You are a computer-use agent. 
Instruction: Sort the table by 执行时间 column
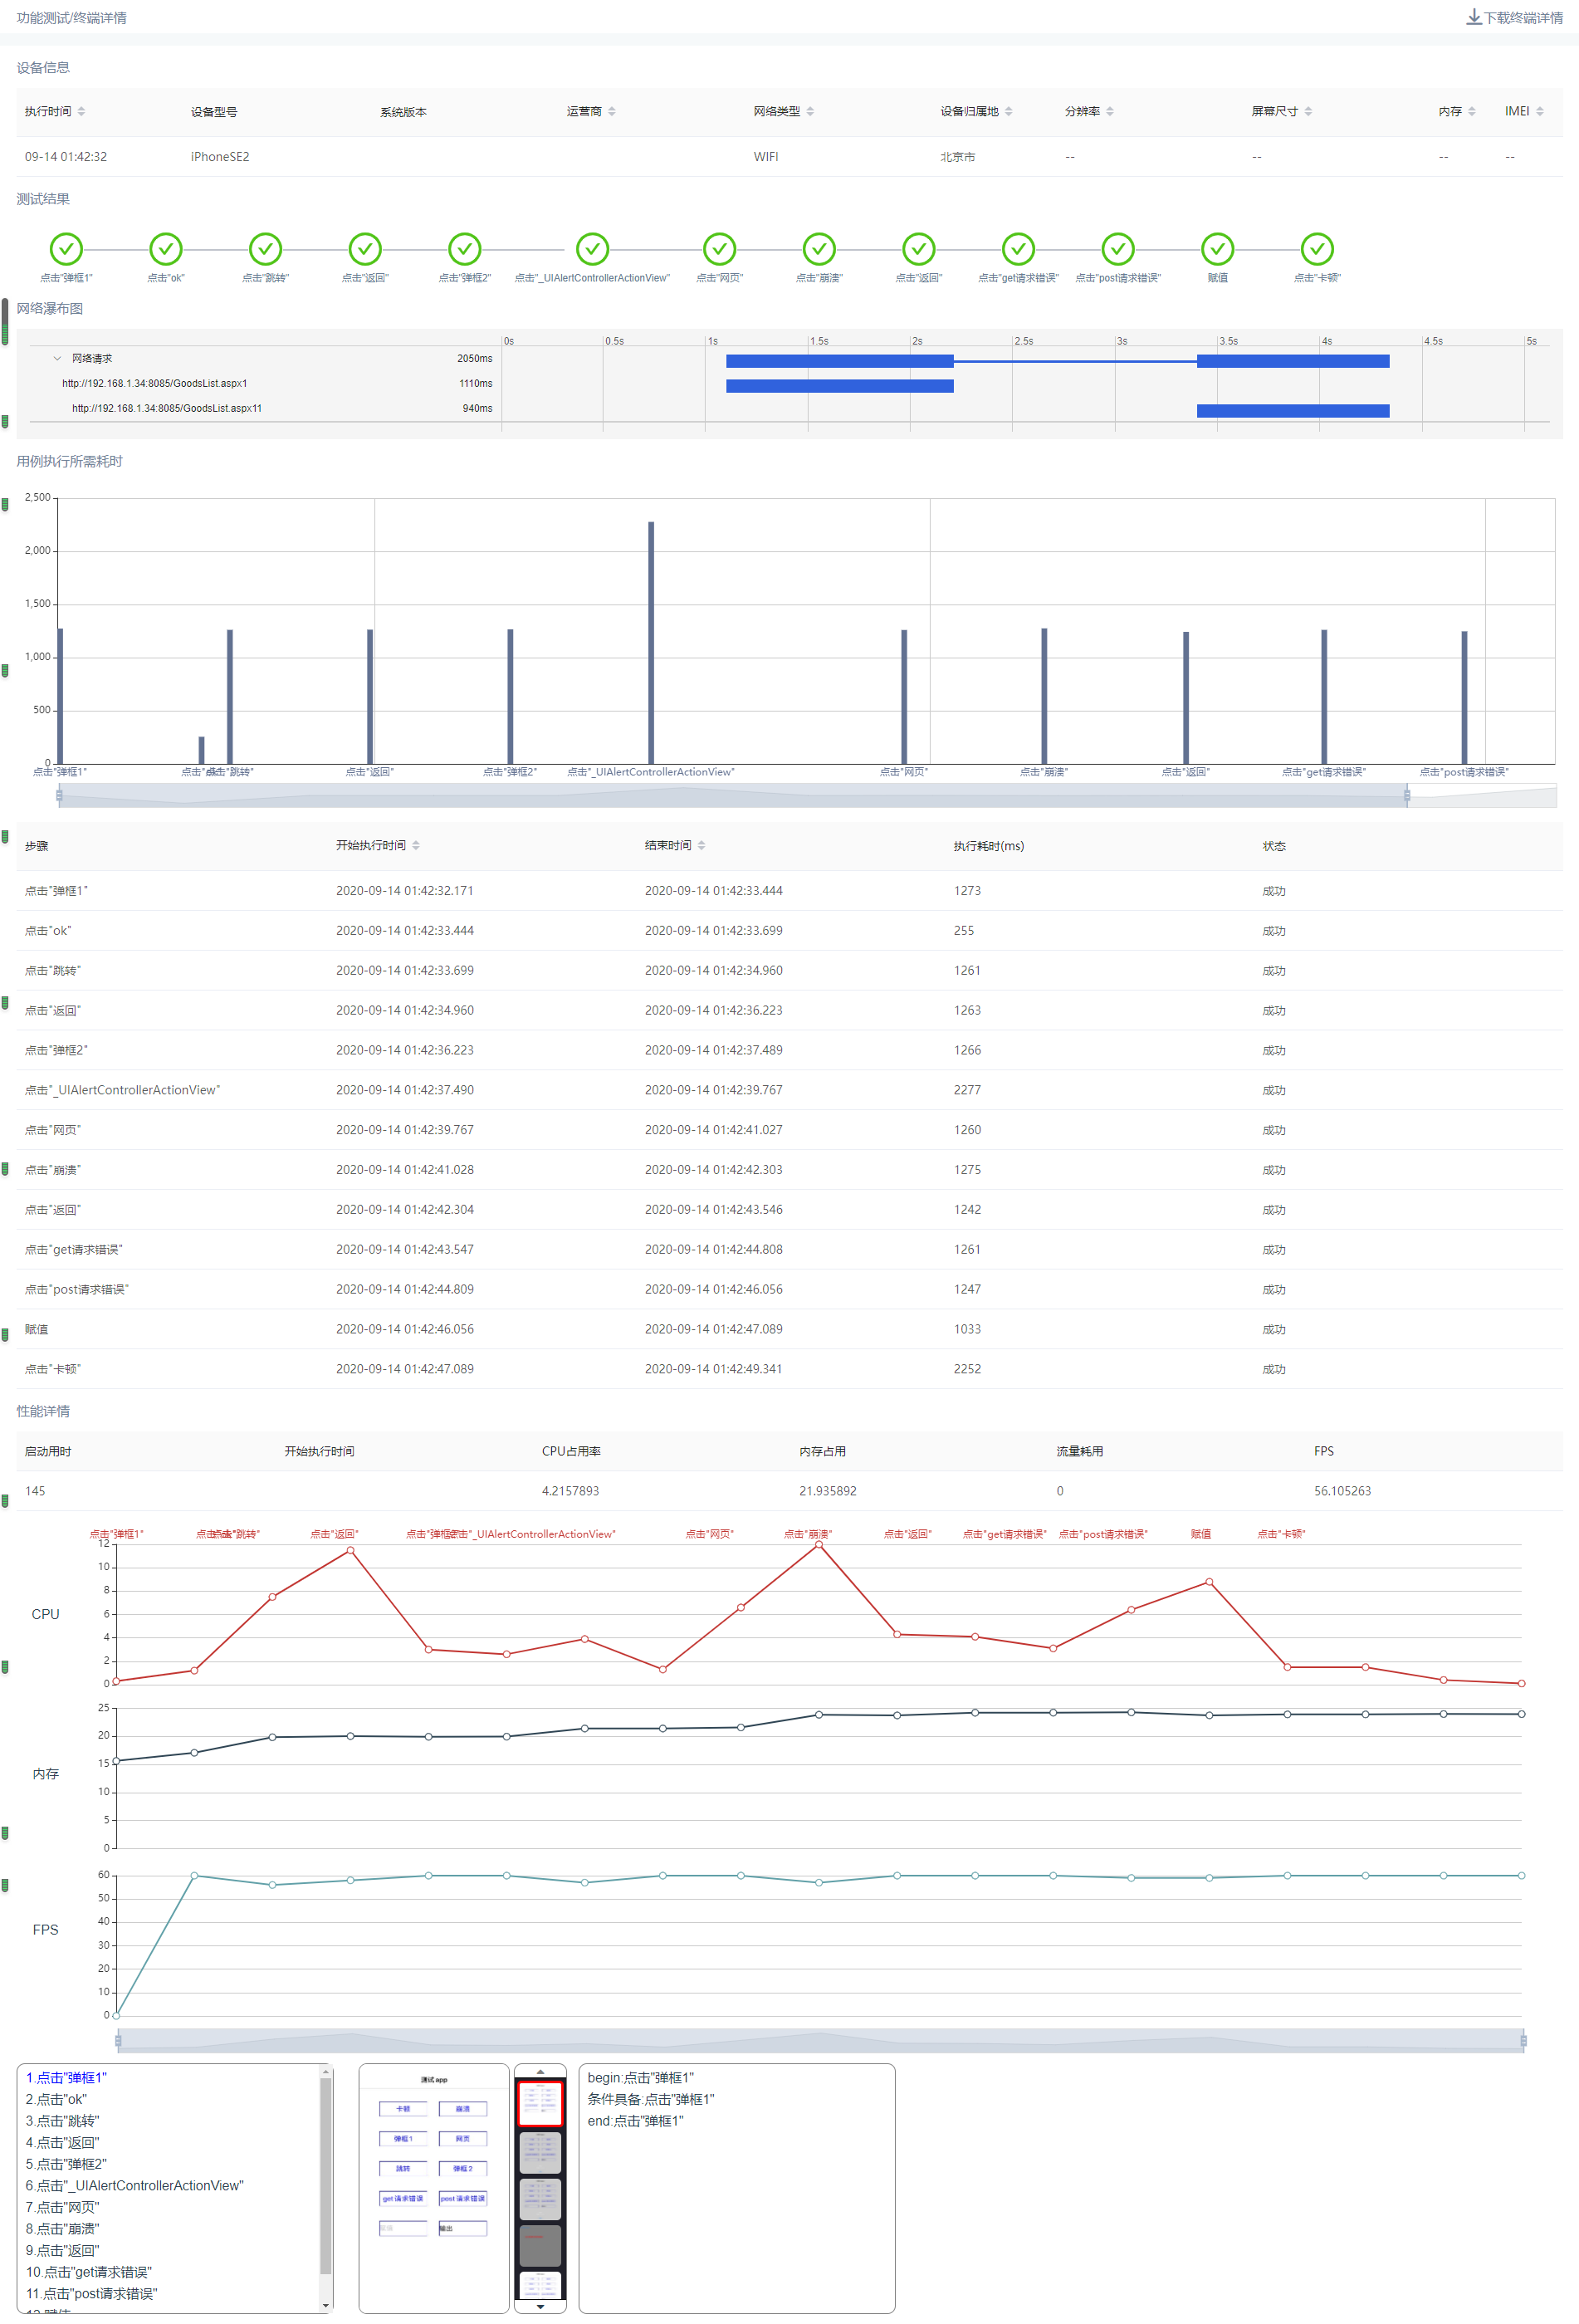81,111
